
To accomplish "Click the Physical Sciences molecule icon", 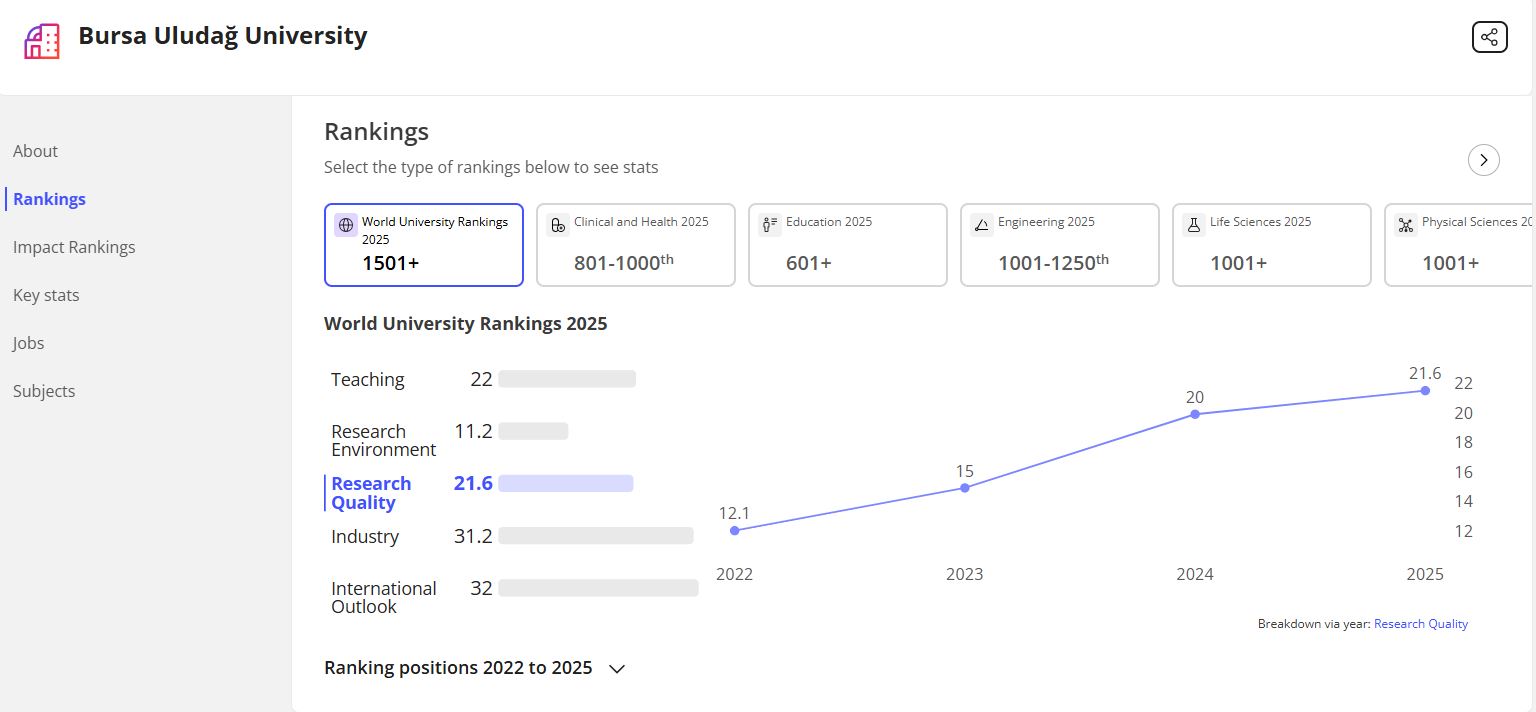I will (1406, 225).
